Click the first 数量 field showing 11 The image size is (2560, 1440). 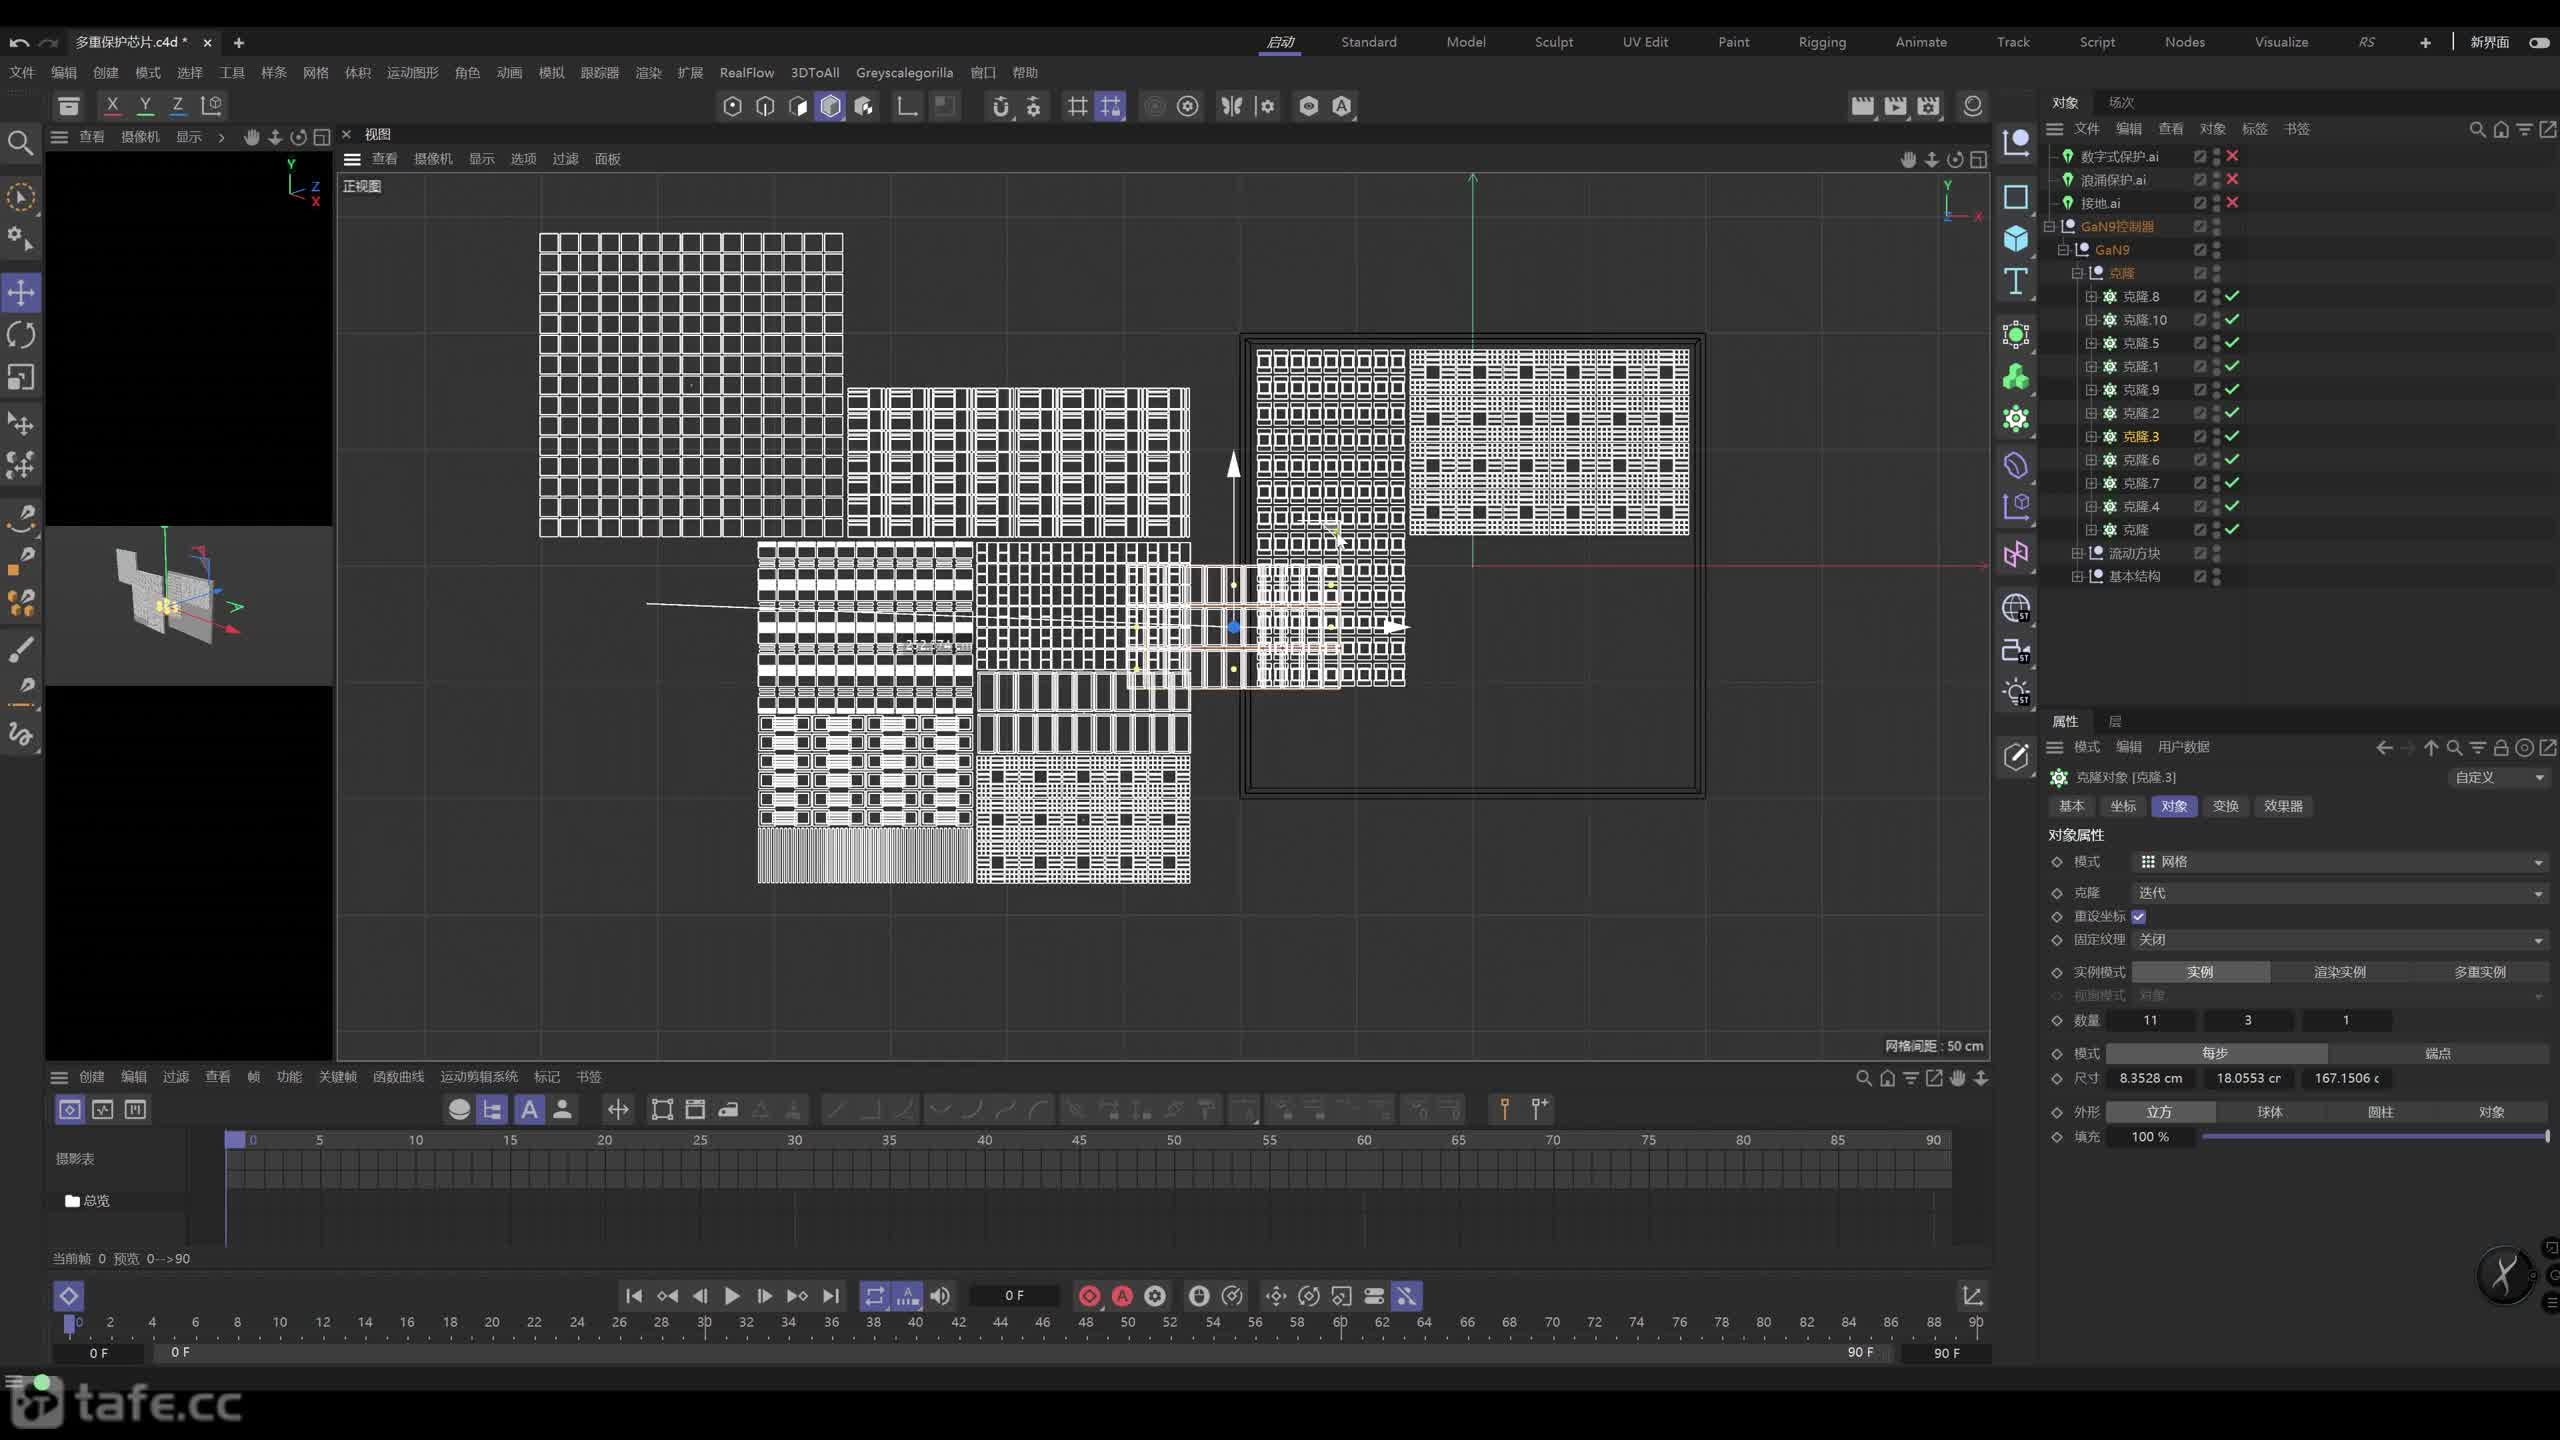(x=2150, y=1020)
